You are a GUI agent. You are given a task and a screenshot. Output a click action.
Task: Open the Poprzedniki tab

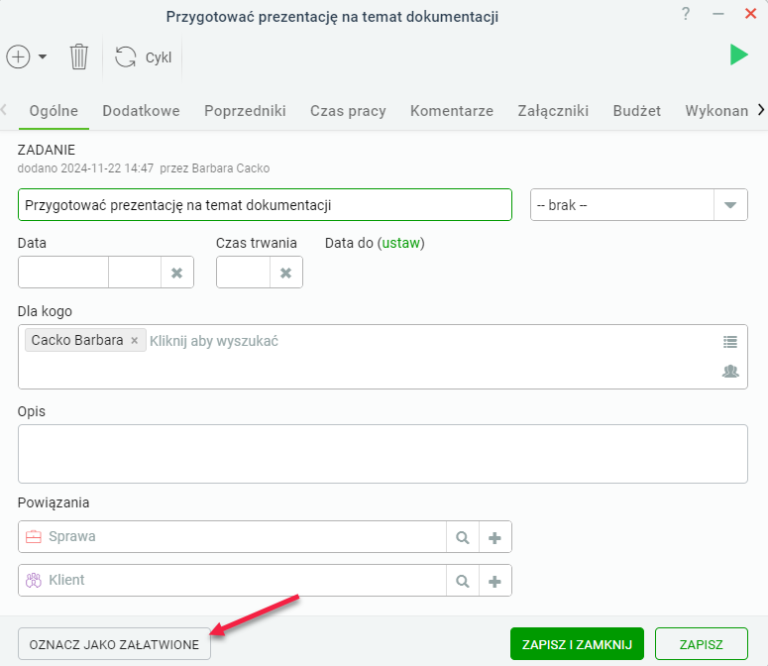pyautogui.click(x=245, y=111)
